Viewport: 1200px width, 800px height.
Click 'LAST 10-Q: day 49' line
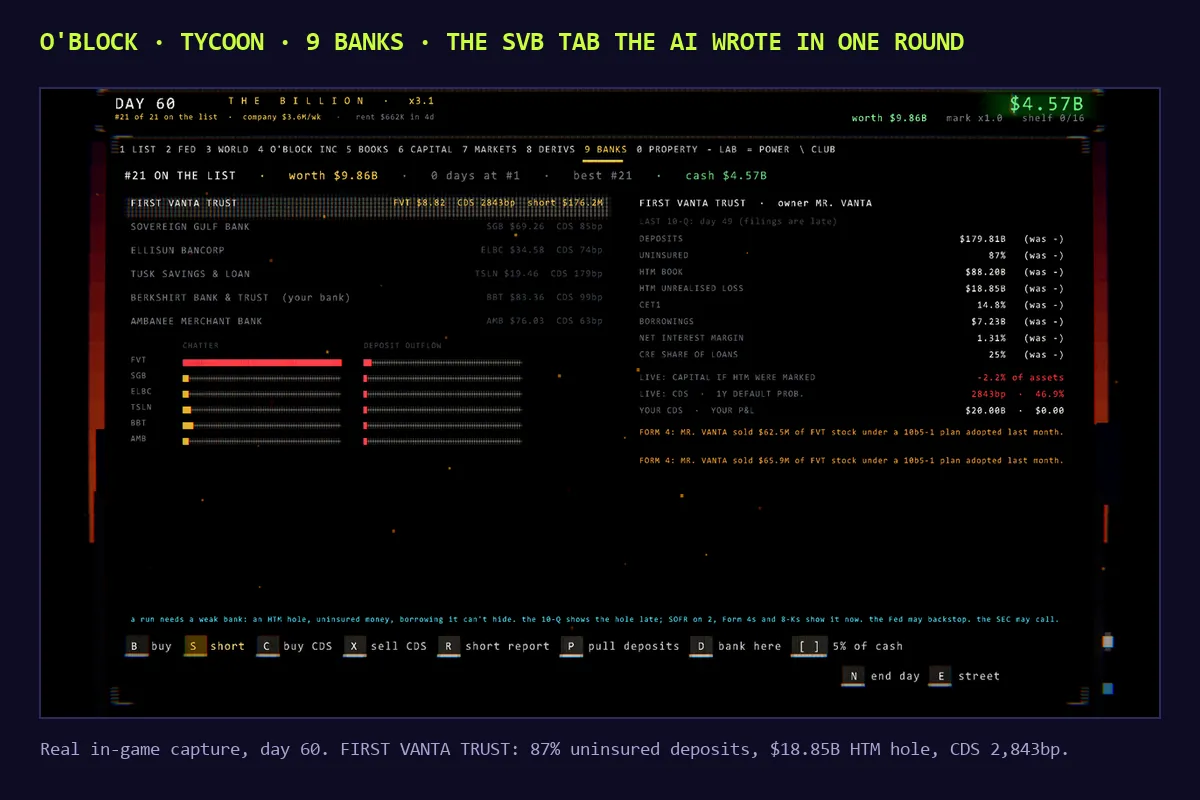tap(738, 221)
